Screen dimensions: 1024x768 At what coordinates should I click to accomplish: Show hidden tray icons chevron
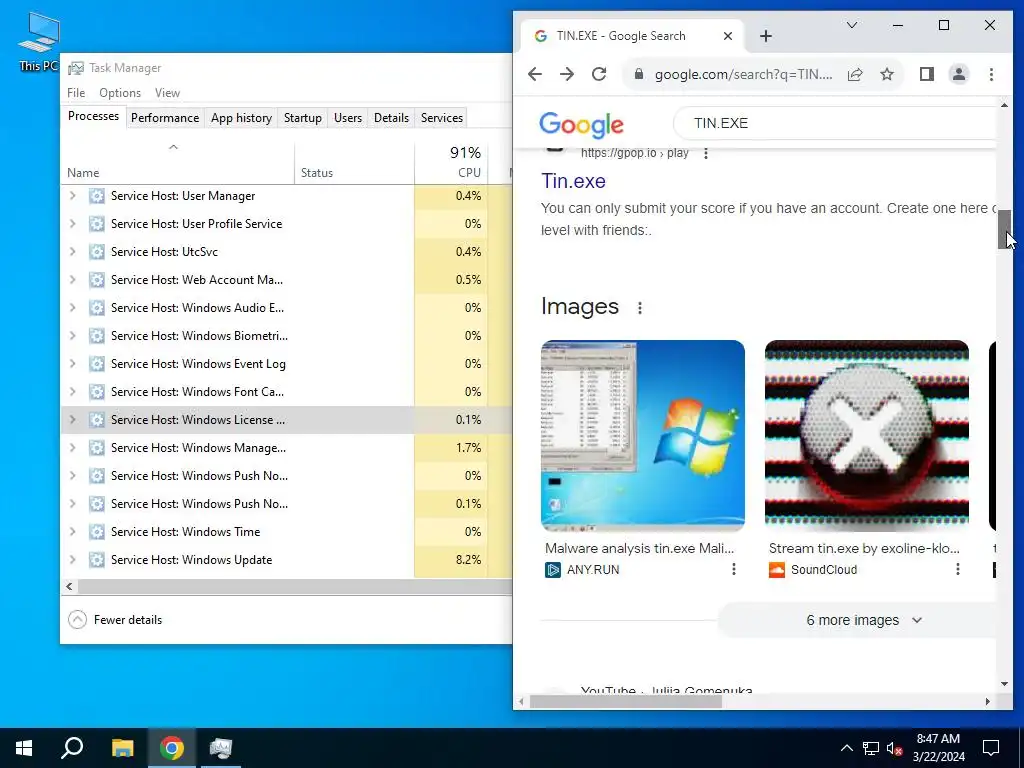pyautogui.click(x=846, y=748)
